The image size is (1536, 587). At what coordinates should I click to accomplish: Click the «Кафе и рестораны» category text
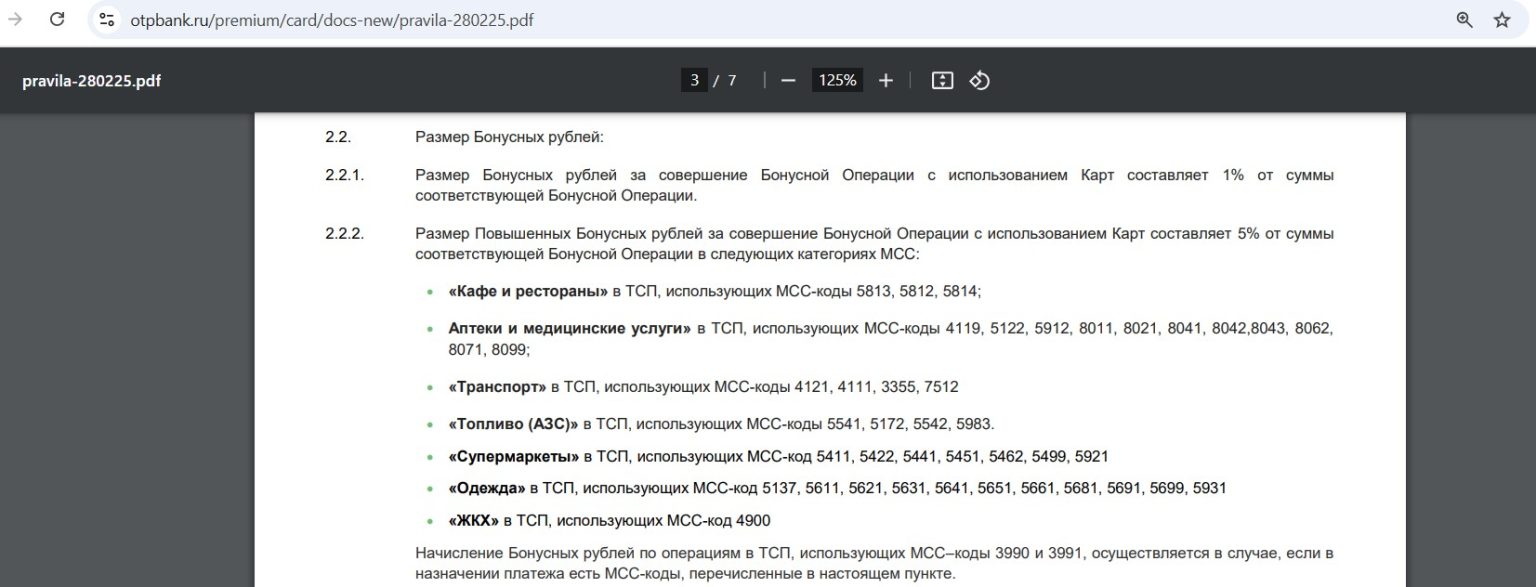tap(528, 291)
